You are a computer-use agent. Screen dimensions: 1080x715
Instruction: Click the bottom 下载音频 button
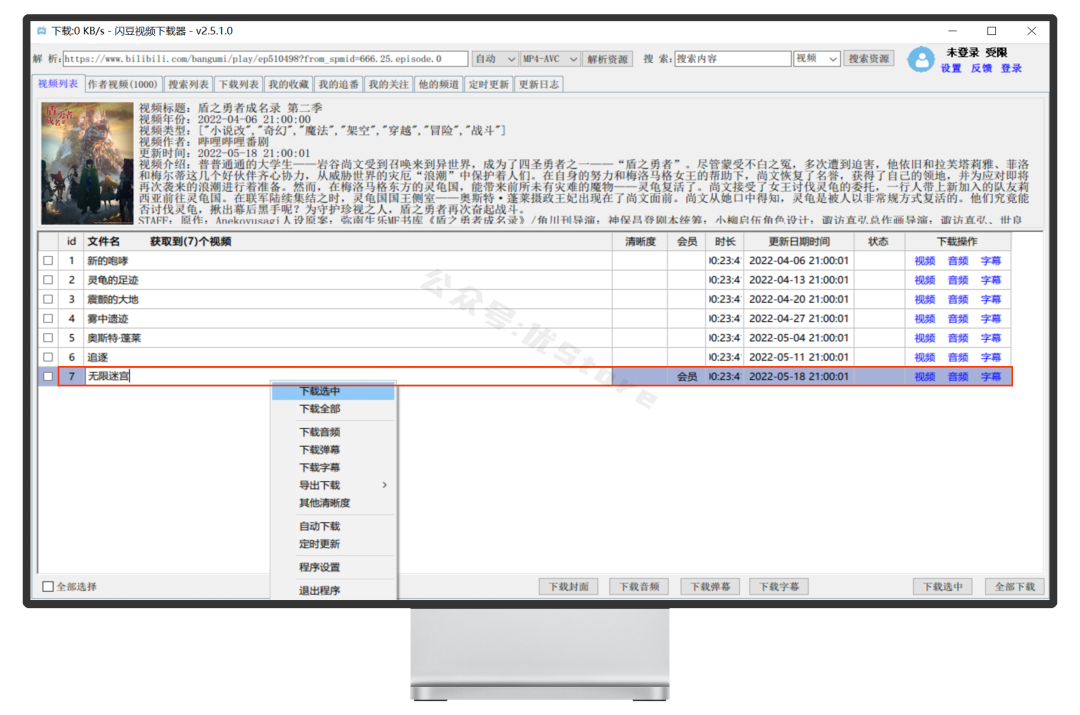[x=638, y=587]
